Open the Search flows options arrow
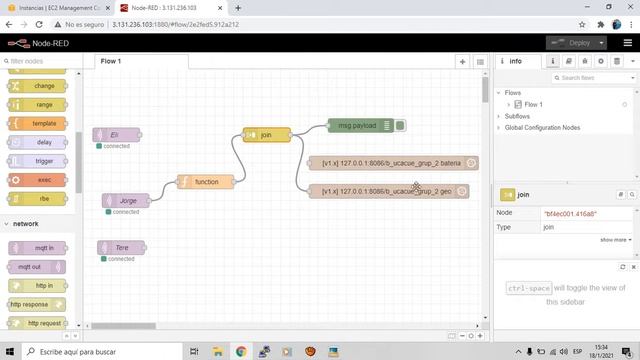Screen dimensions: 640x360 point(633,78)
